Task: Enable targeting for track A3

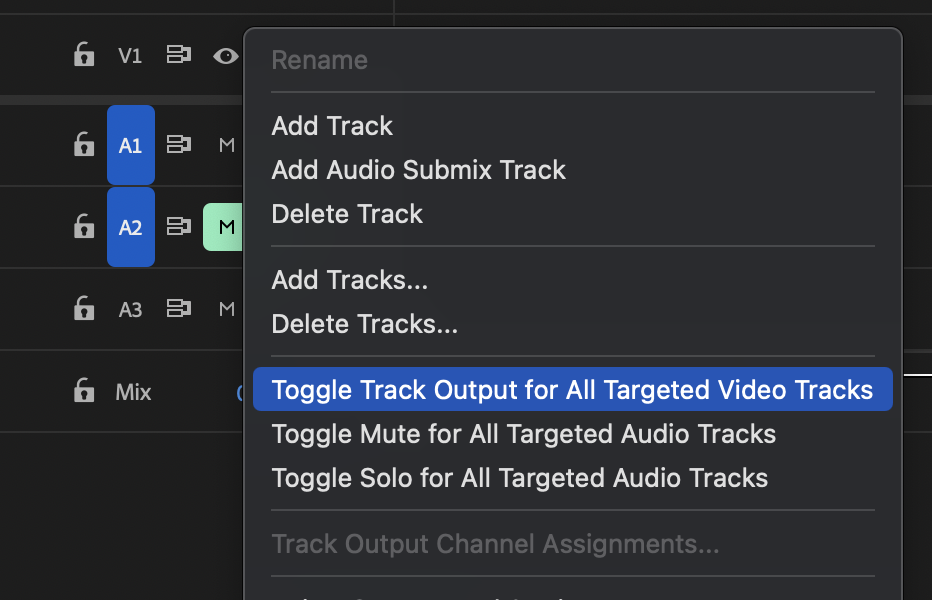Action: coord(130,309)
